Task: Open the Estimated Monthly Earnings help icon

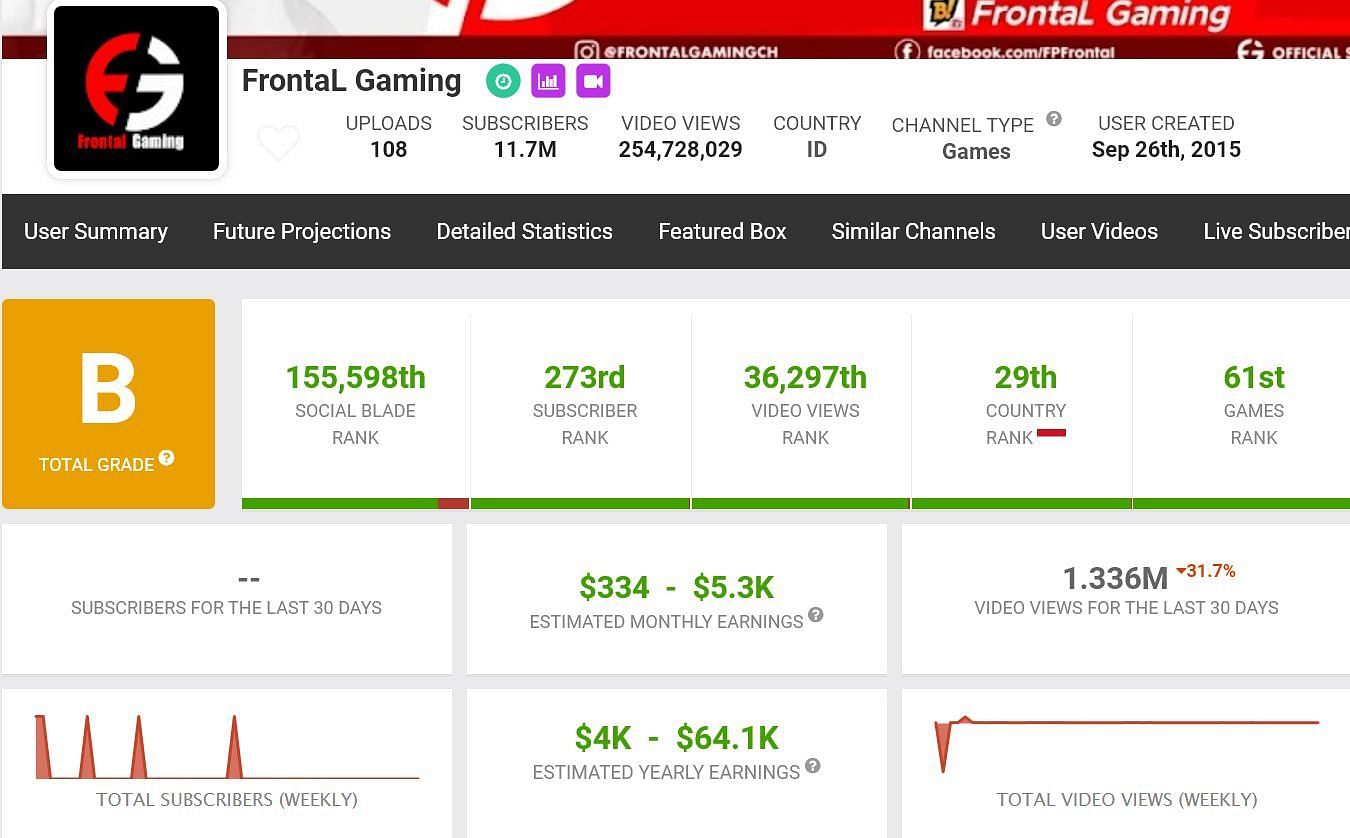Action: pyautogui.click(x=816, y=615)
